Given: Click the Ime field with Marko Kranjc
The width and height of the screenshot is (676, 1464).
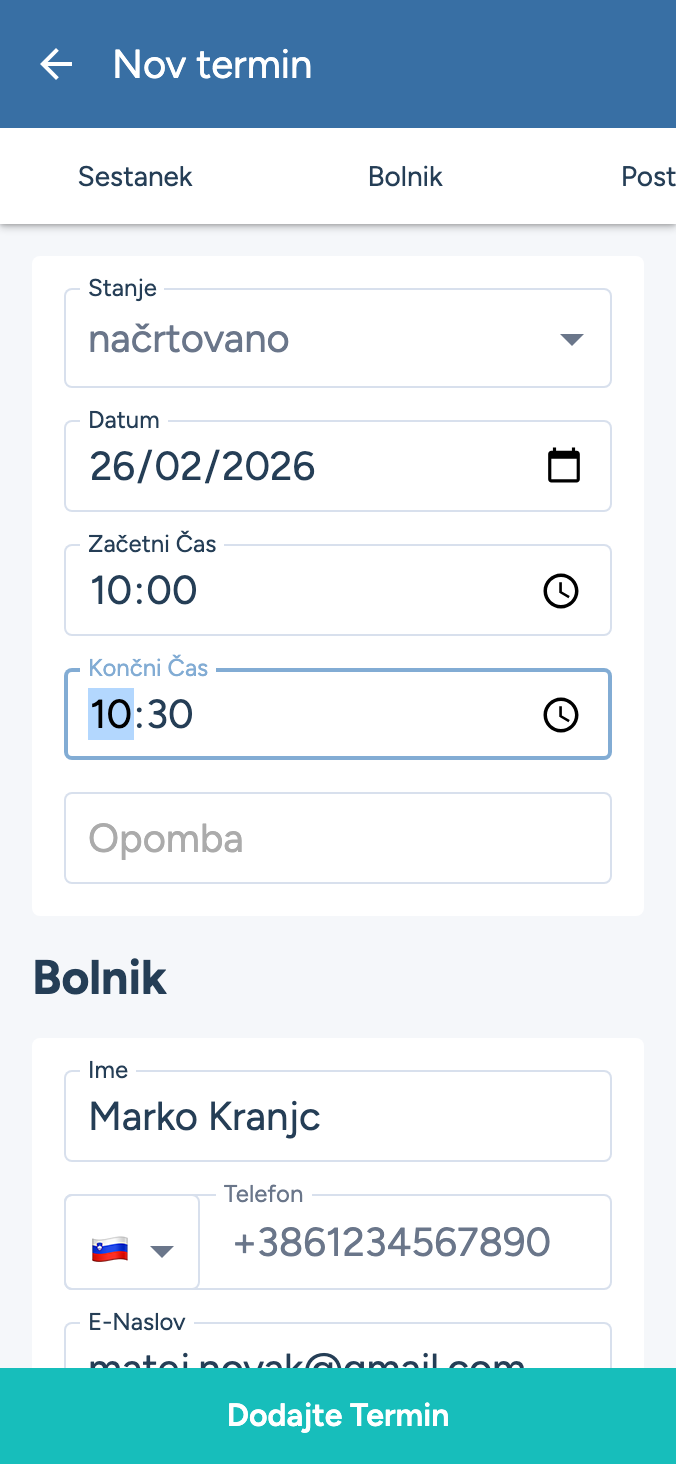Looking at the screenshot, I should tap(338, 1117).
